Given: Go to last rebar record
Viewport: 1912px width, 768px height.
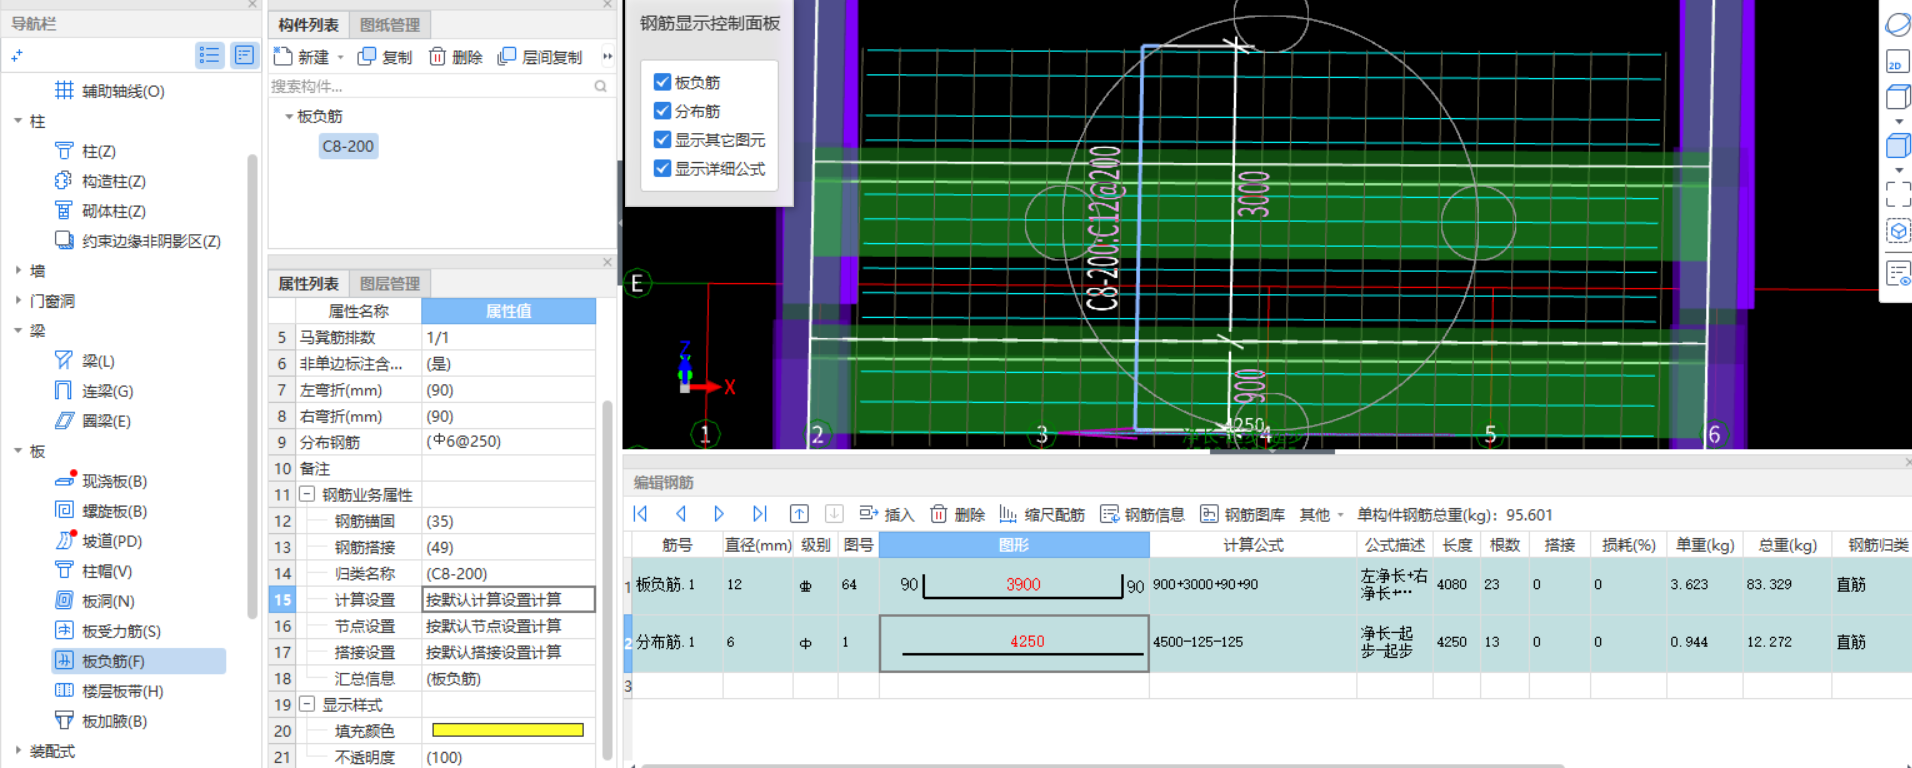Looking at the screenshot, I should pos(759,514).
